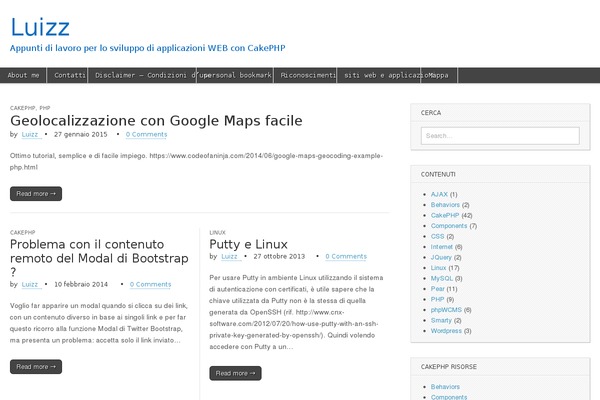
Task: Open the Behaviors category in Contenuti
Action: coord(445,205)
